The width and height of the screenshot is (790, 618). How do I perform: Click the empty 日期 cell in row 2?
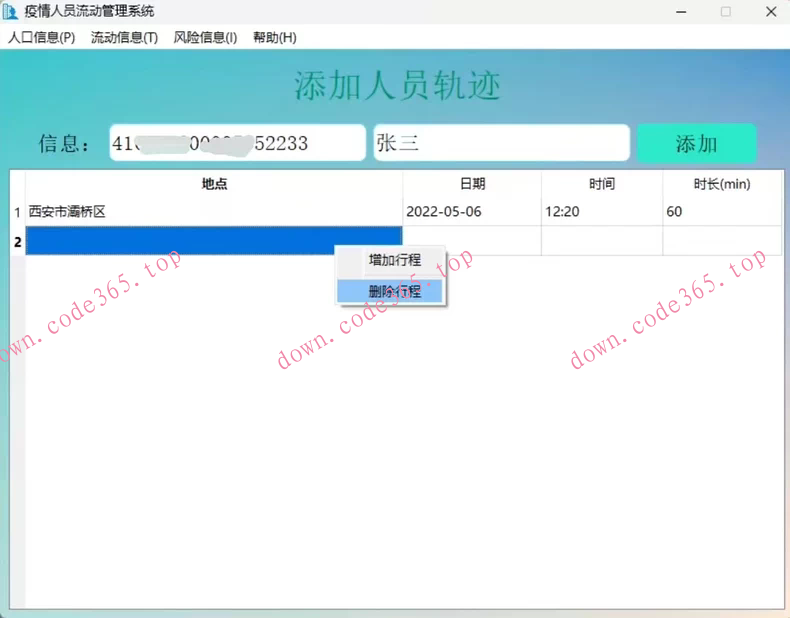[472, 241]
